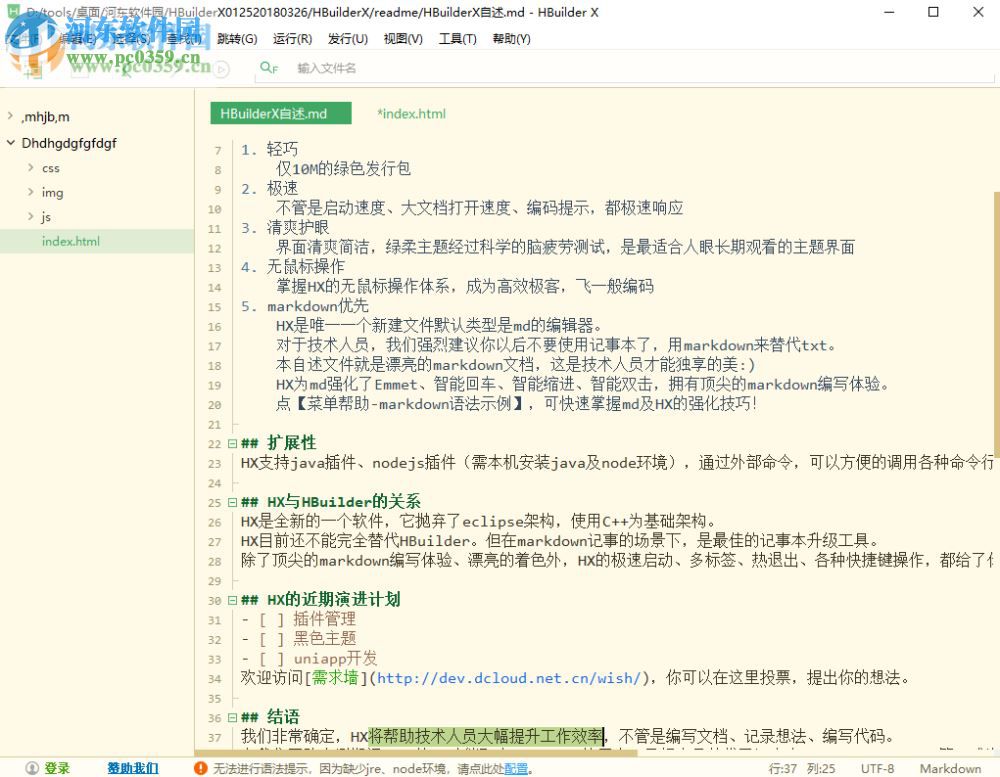The image size is (1000, 777).
Task: Click the highlighted text 将帮助技术人员大幅提升工作效率
Action: [x=487, y=736]
